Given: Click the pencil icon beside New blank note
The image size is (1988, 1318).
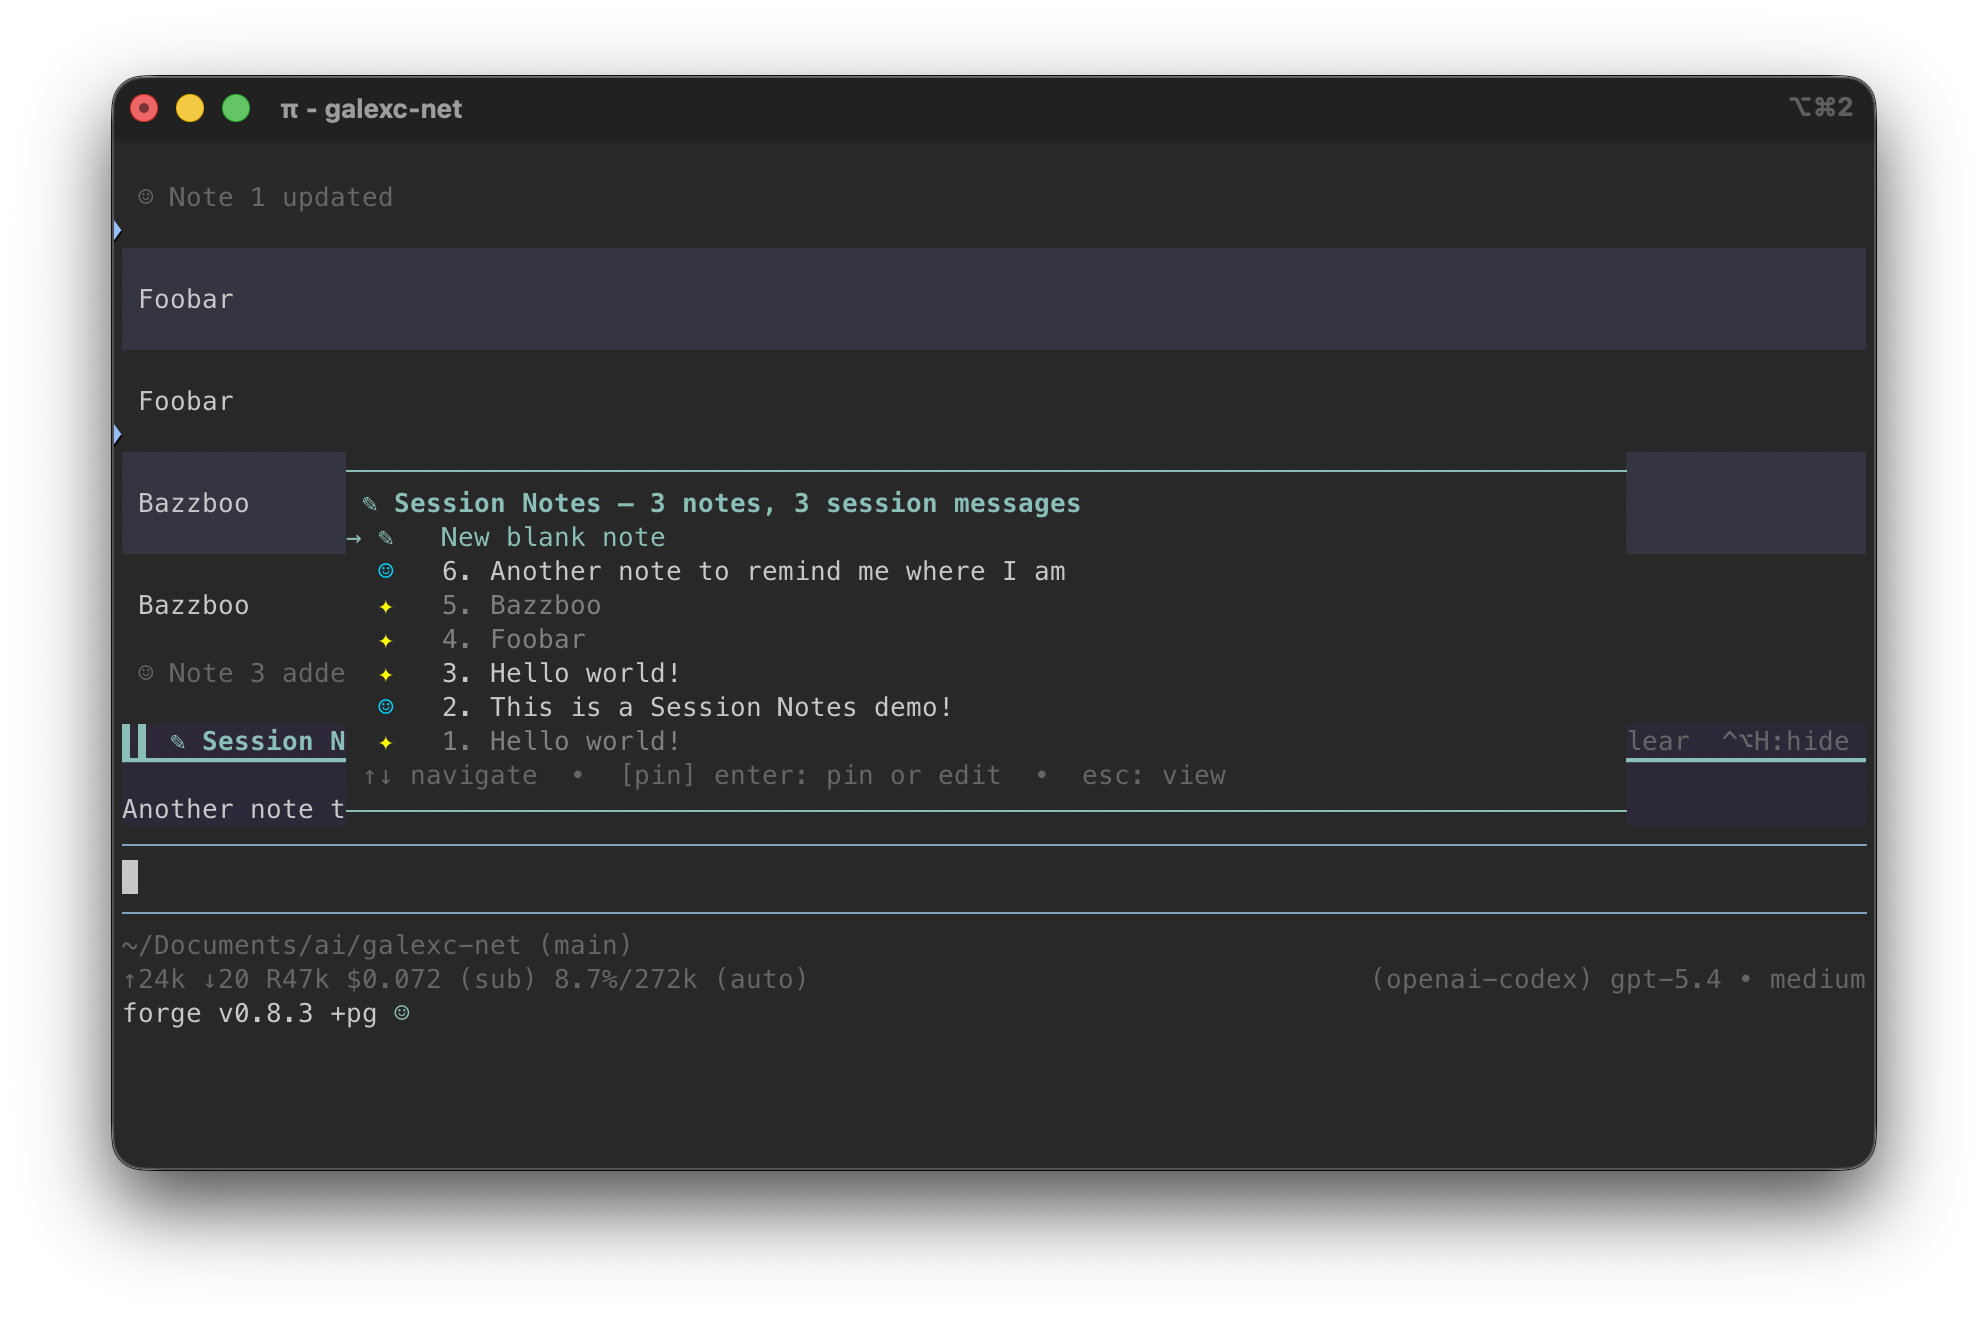Looking at the screenshot, I should click(385, 537).
